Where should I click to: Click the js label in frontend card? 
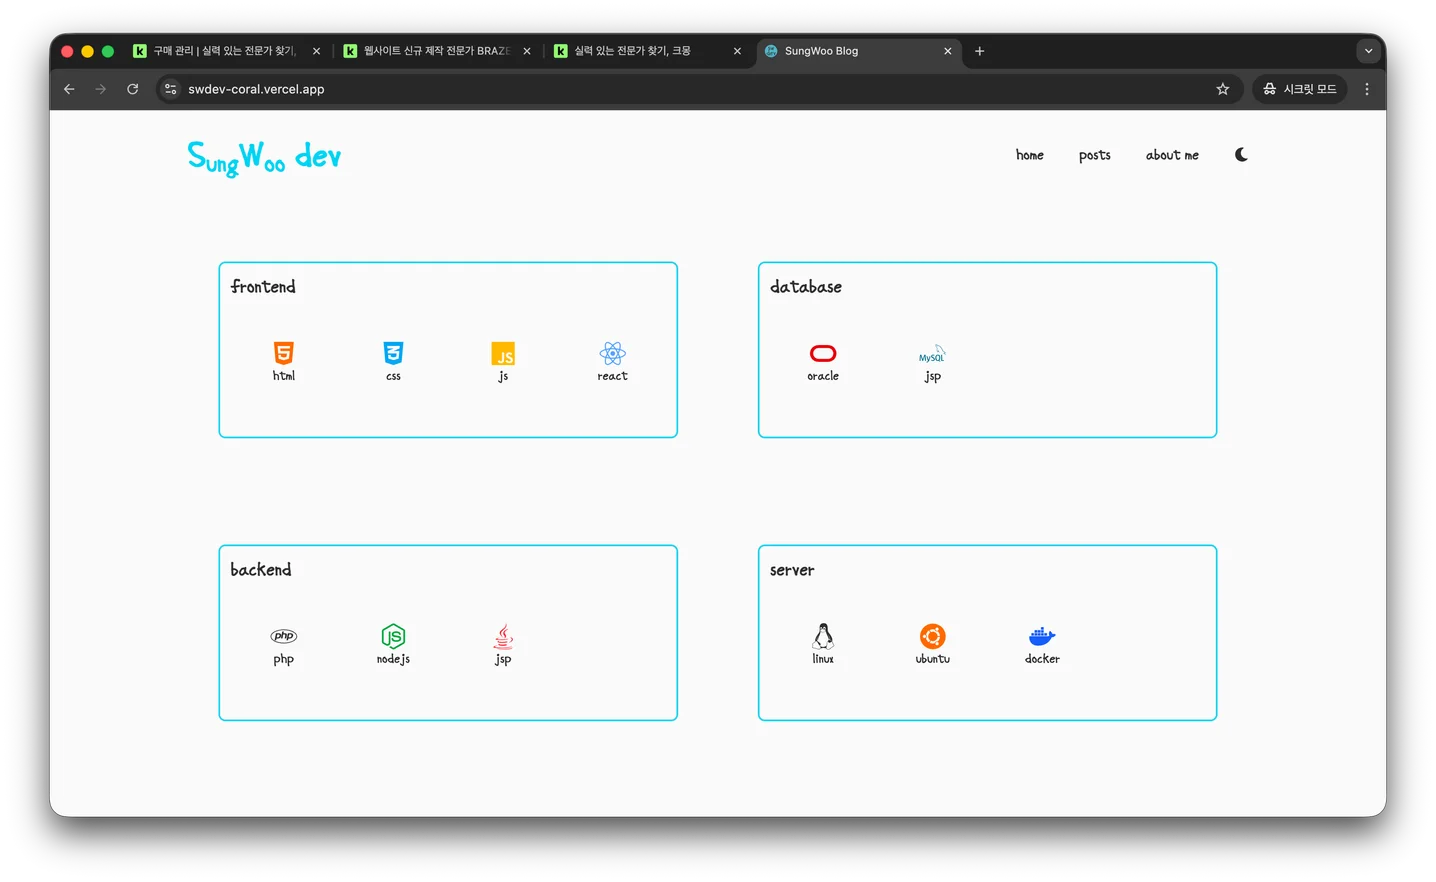[x=503, y=377]
